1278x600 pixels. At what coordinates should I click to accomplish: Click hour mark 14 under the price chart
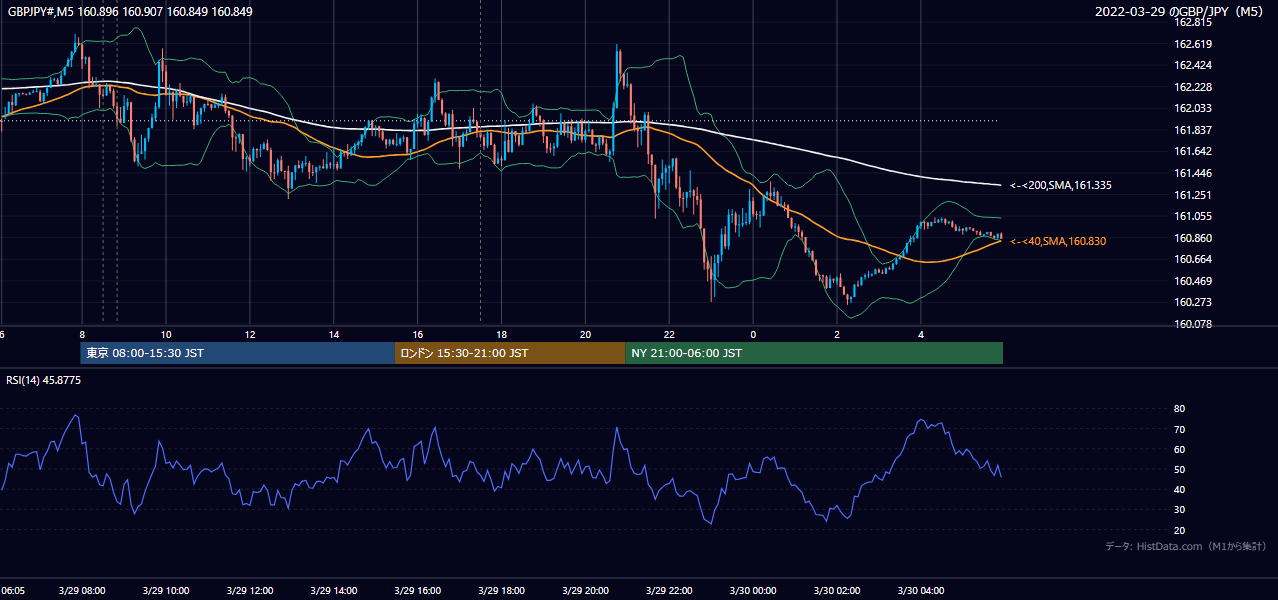pyautogui.click(x=333, y=334)
